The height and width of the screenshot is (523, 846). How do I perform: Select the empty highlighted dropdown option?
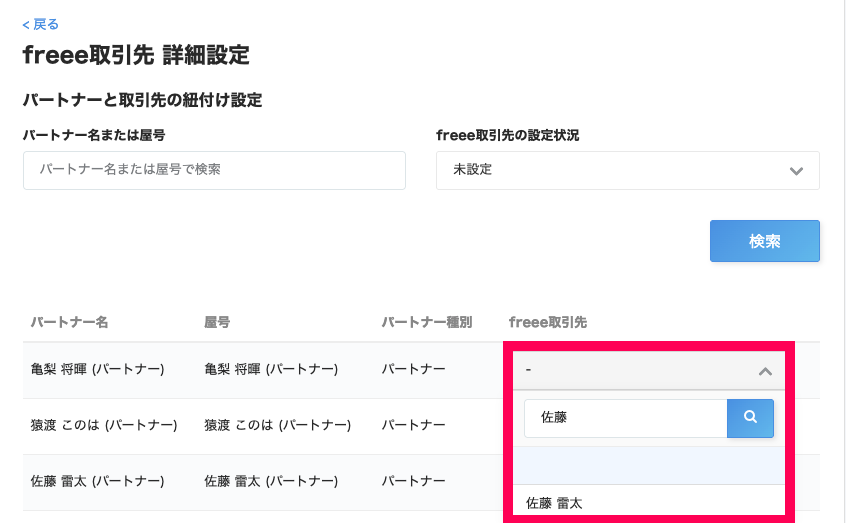649,465
